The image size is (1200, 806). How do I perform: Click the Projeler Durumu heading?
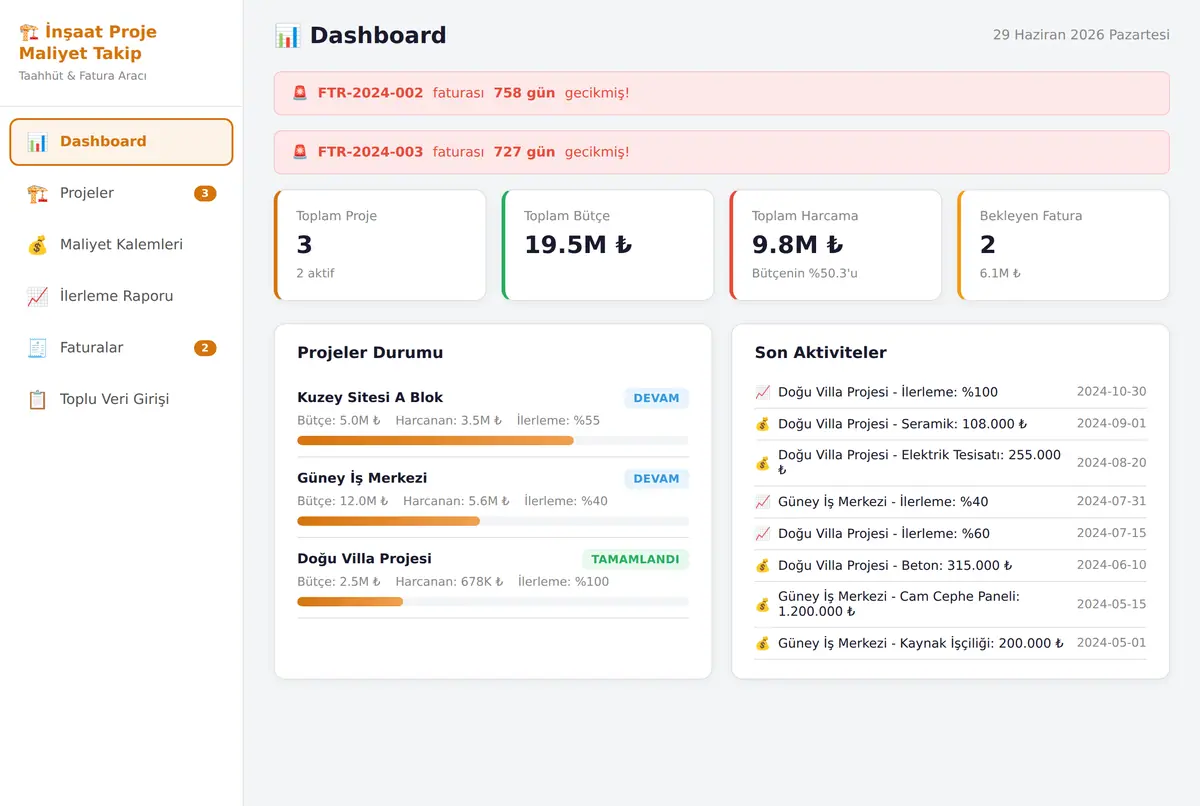pyautogui.click(x=370, y=353)
